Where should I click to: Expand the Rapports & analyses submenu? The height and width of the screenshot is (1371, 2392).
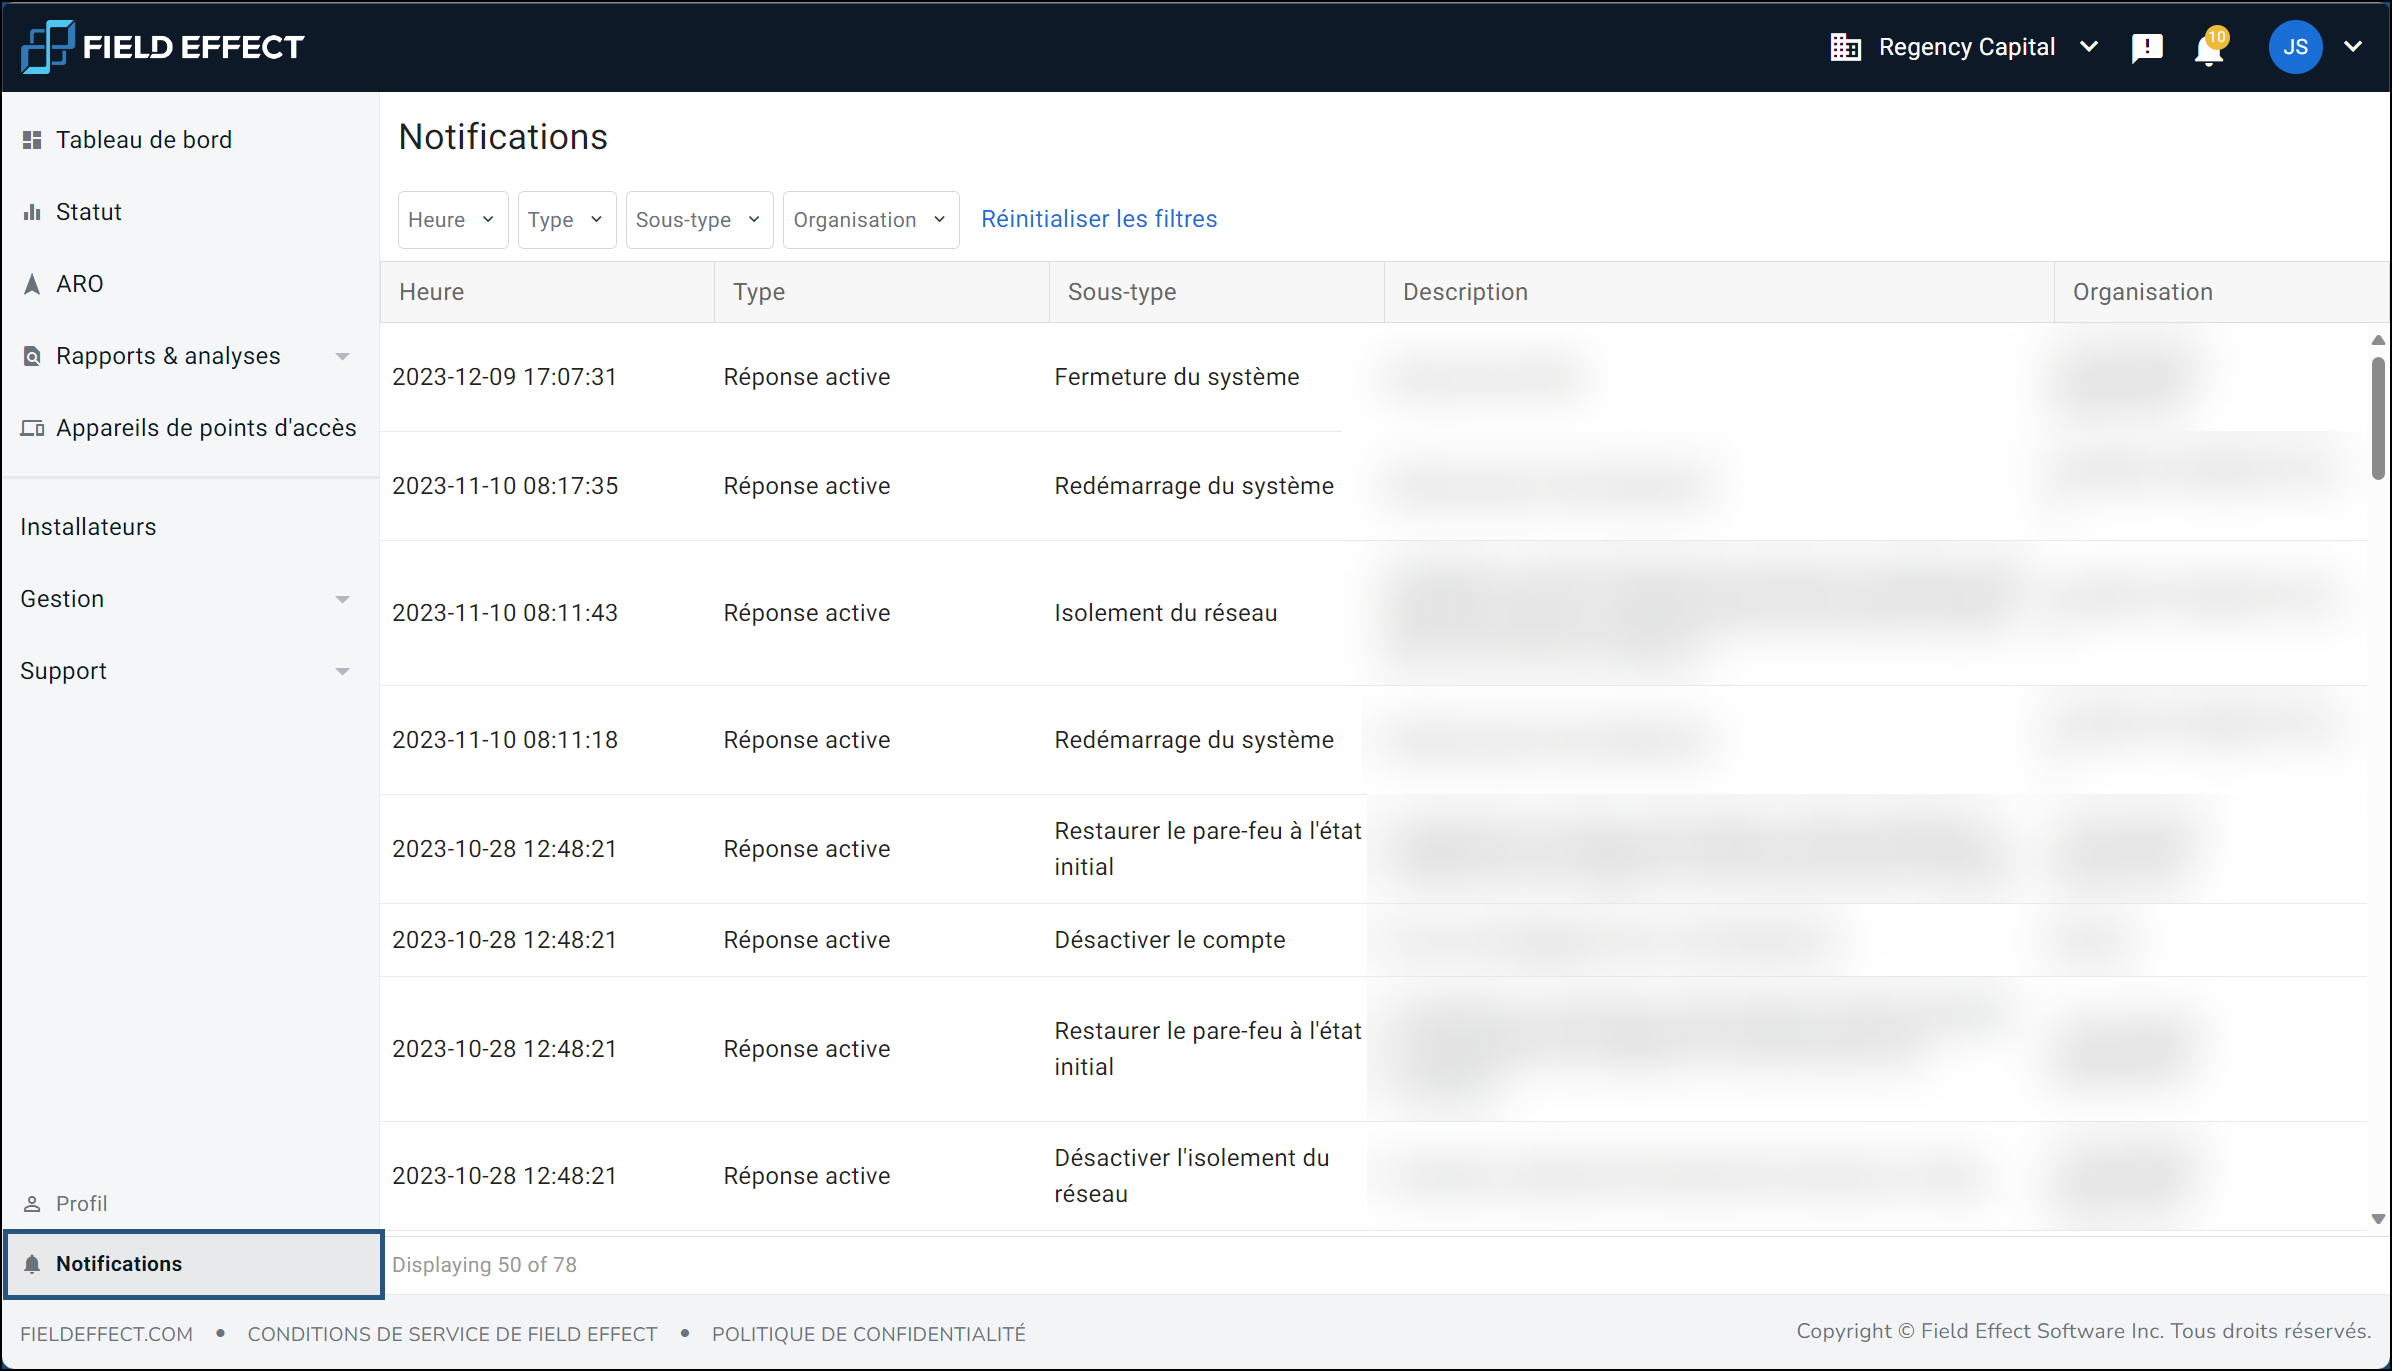342,356
